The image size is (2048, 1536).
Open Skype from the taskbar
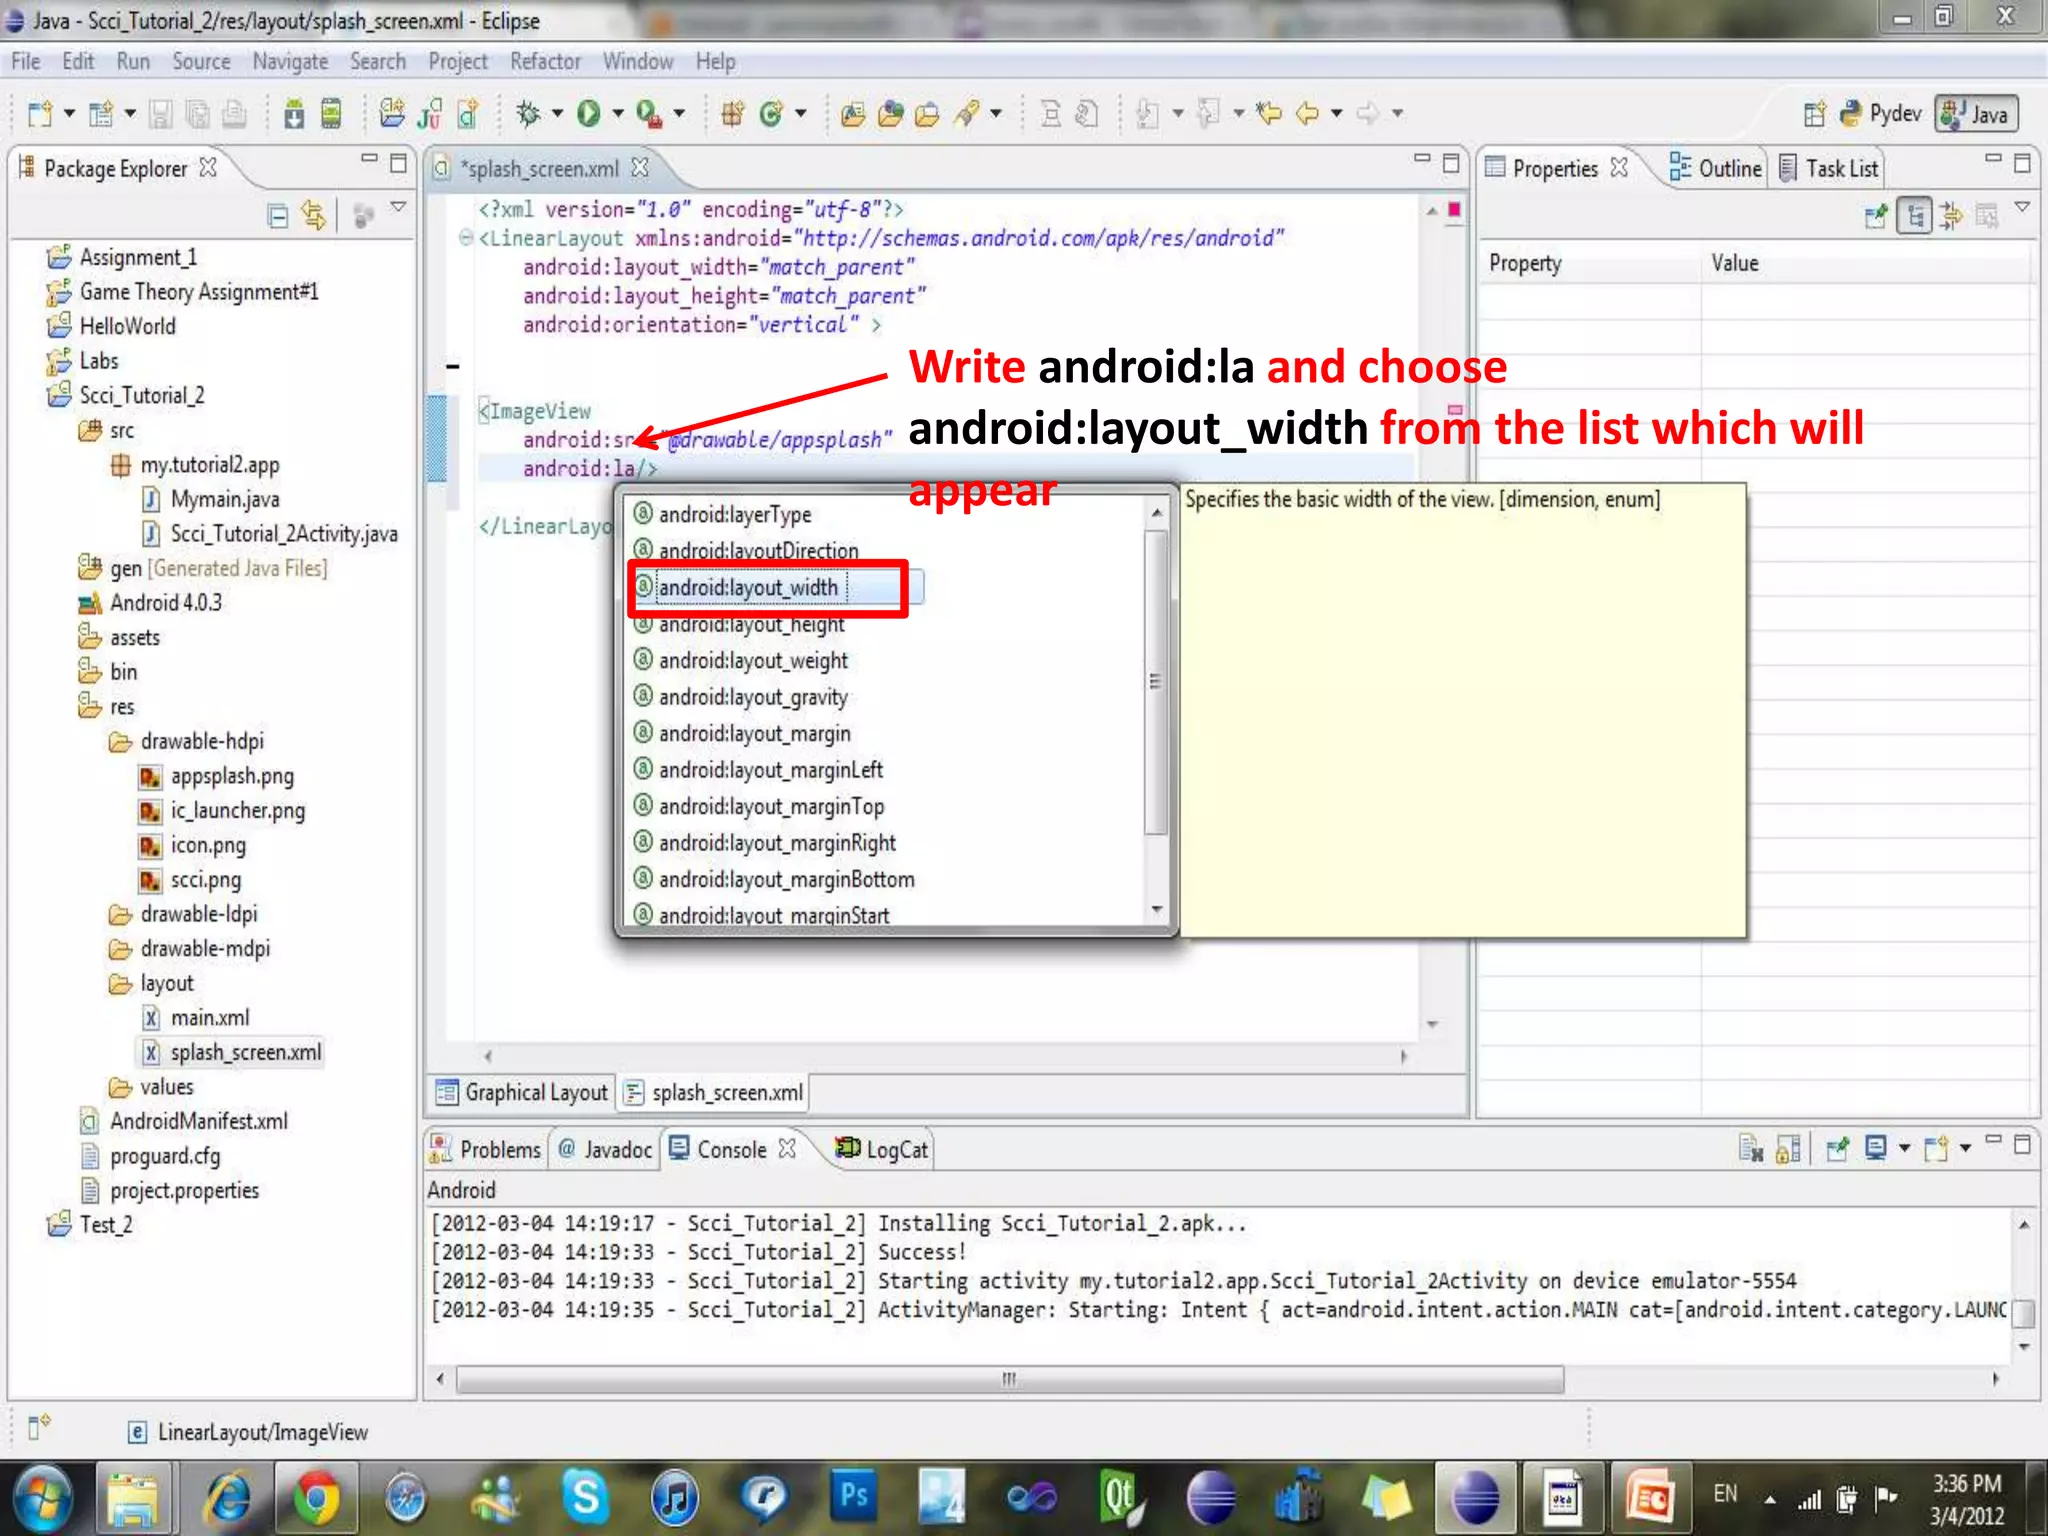[585, 1497]
